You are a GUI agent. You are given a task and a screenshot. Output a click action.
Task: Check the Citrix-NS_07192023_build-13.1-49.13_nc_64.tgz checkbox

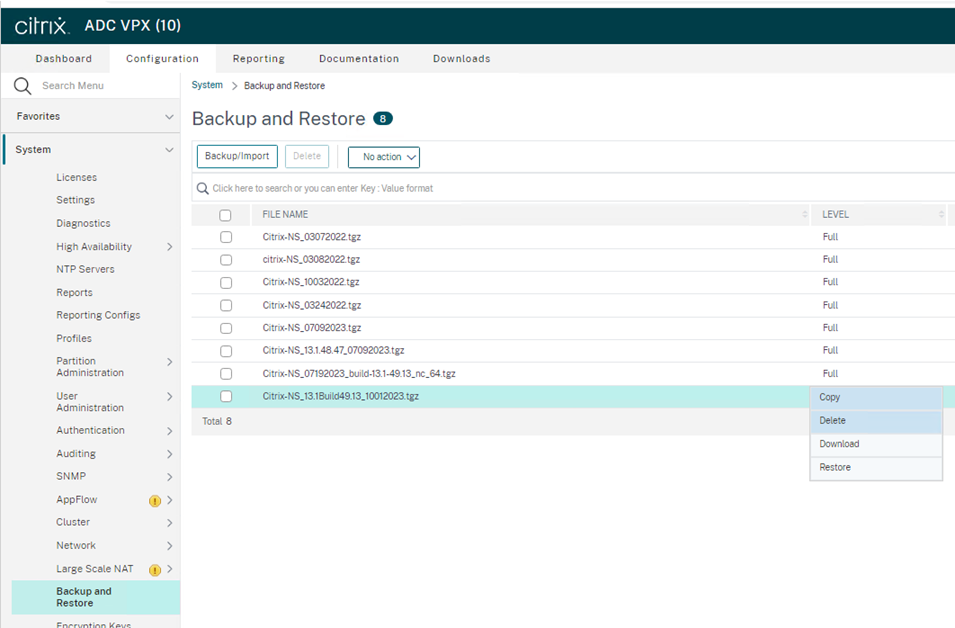tap(226, 373)
